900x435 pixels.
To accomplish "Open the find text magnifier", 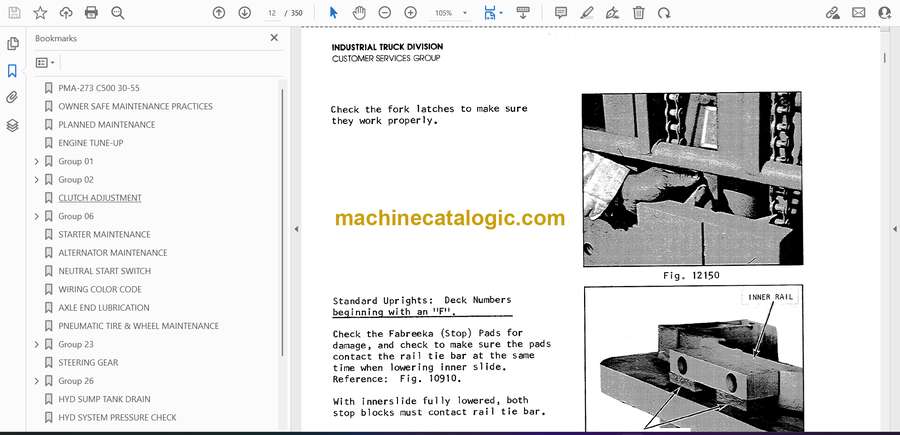I will tap(118, 13).
